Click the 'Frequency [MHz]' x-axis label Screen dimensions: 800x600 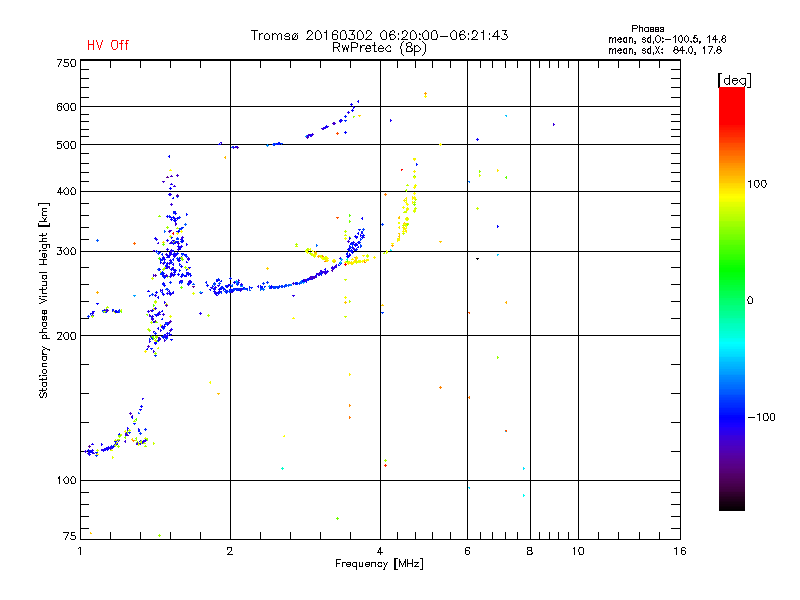(x=379, y=563)
